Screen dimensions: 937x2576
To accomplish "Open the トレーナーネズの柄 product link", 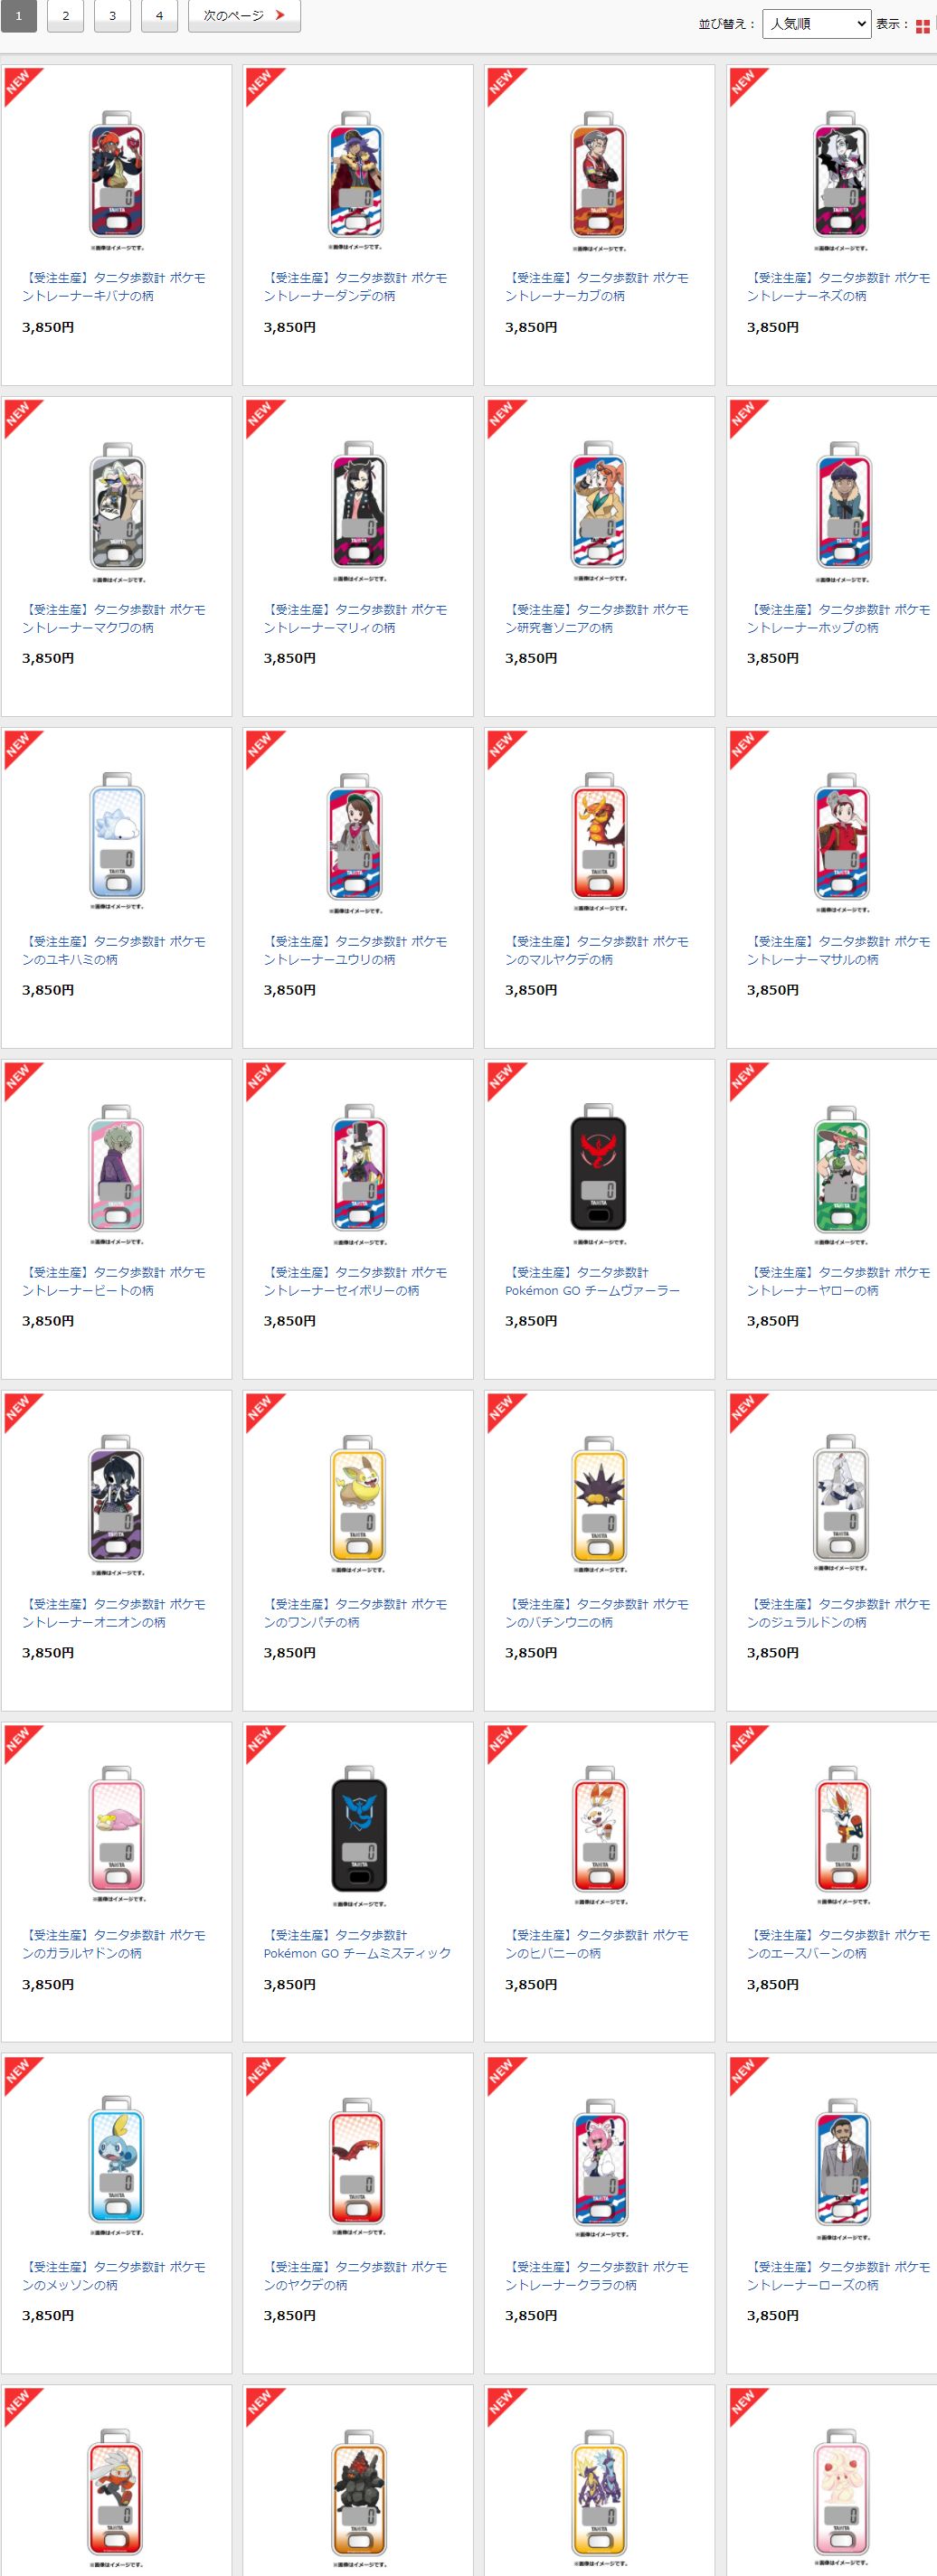I will click(838, 287).
